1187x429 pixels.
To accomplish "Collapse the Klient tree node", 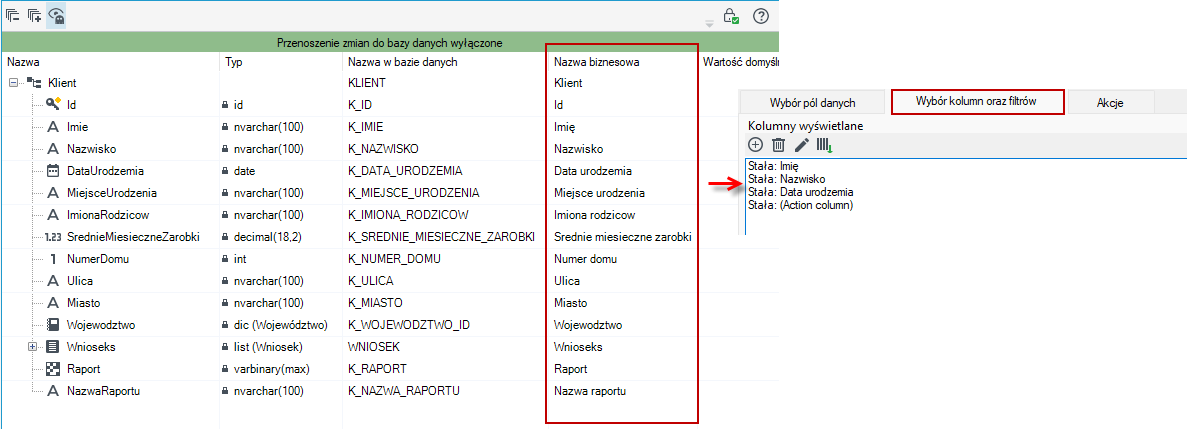I will (13, 83).
